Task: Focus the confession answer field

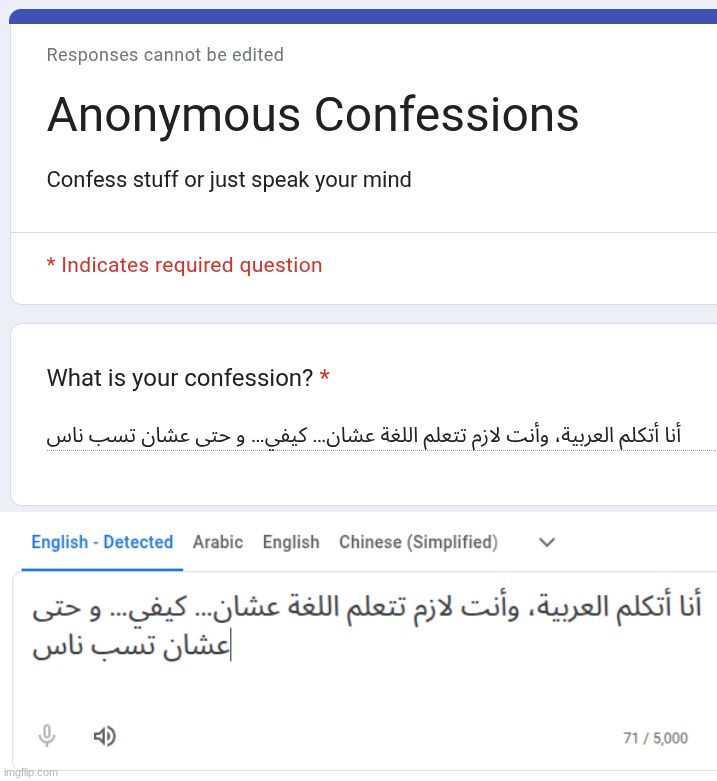Action: point(366,436)
